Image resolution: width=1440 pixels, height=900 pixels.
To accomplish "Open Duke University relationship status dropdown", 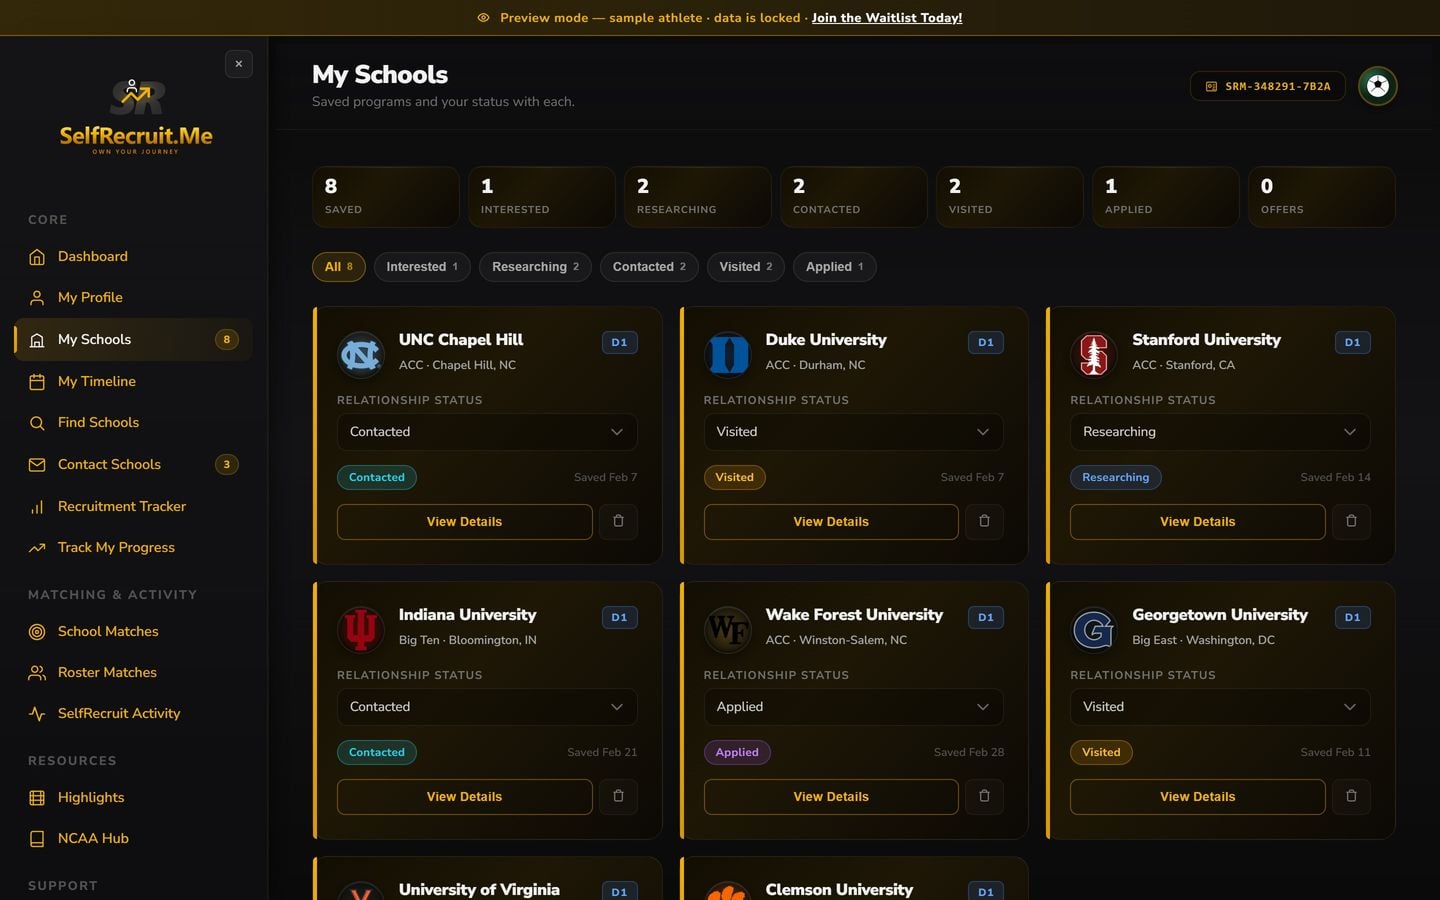I will (854, 432).
